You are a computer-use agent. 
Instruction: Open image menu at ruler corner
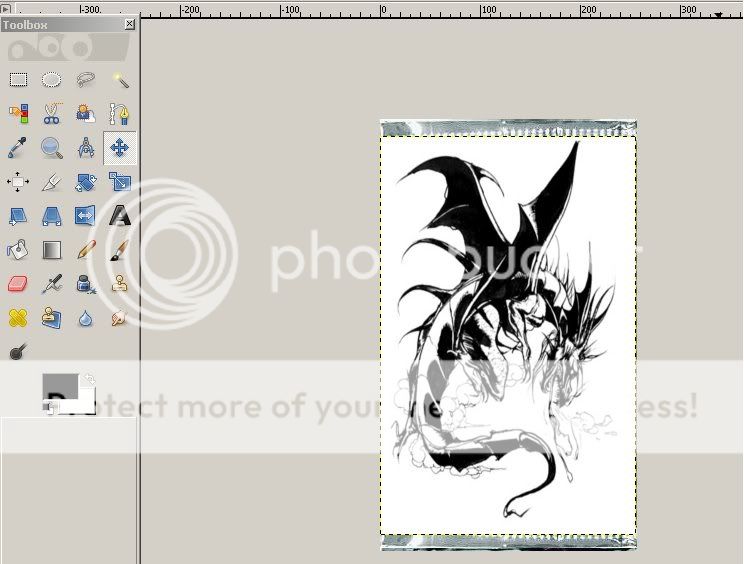point(5,9)
